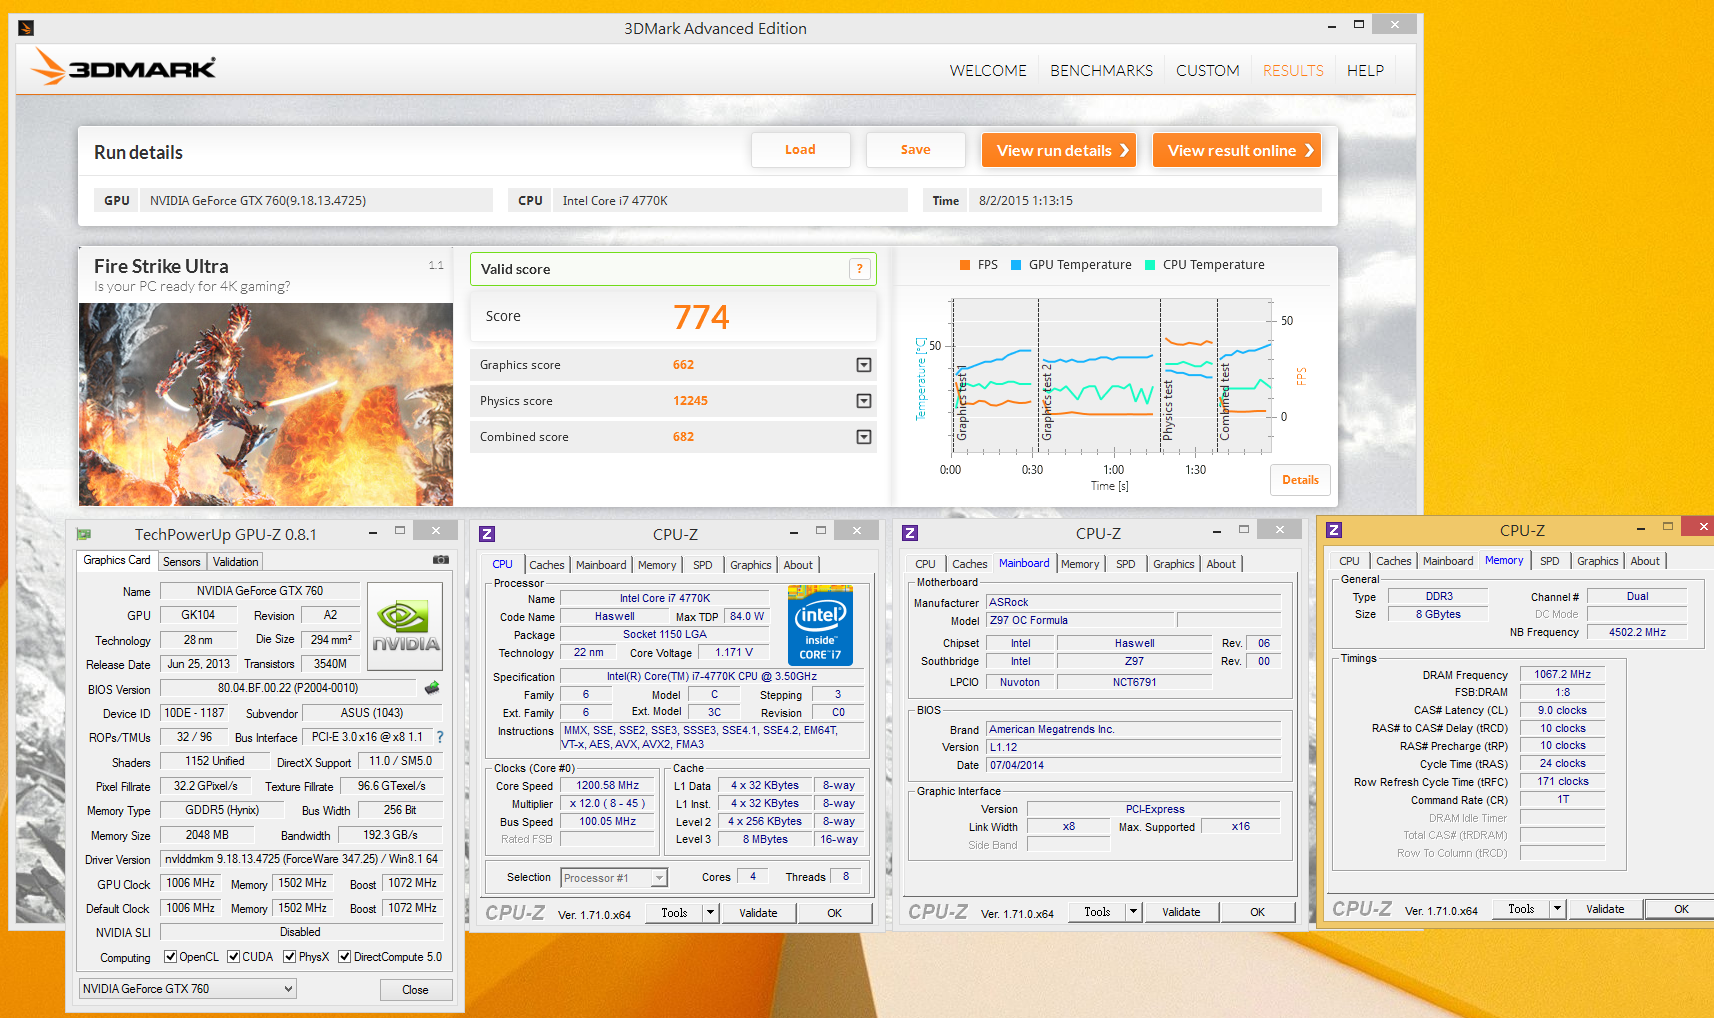1714x1018 pixels.
Task: Click the CPU-Z icon of the CPU tab window
Action: [x=487, y=534]
